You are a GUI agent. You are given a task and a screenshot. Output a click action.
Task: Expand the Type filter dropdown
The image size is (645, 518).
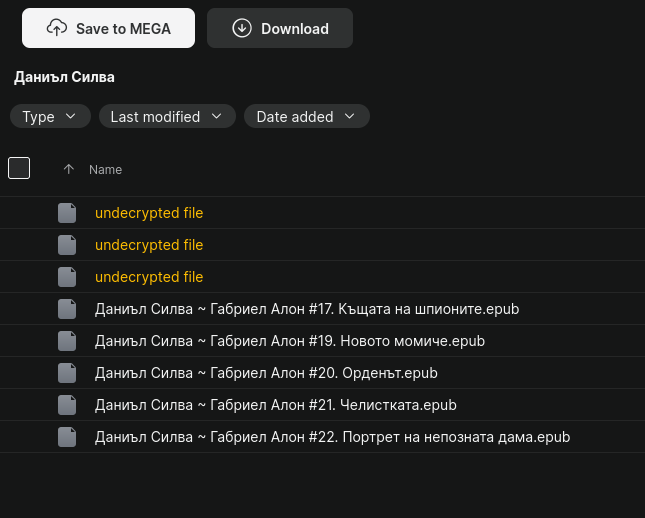coord(50,117)
